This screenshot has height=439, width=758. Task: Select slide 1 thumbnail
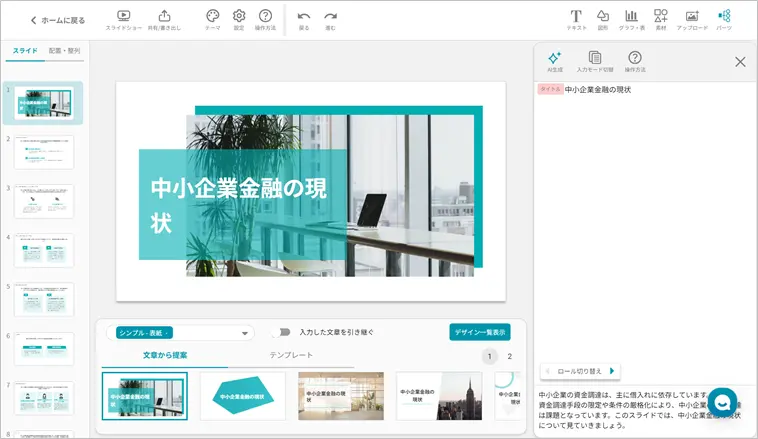coord(44,103)
